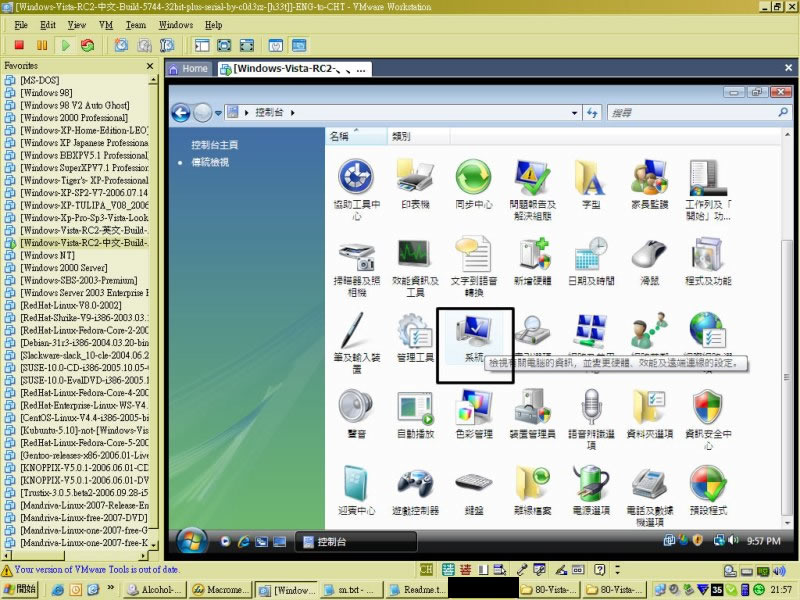Viewport: 800px width, 600px height.
Task: Open the 迎賓中心 welcome center icon
Action: [x=357, y=490]
